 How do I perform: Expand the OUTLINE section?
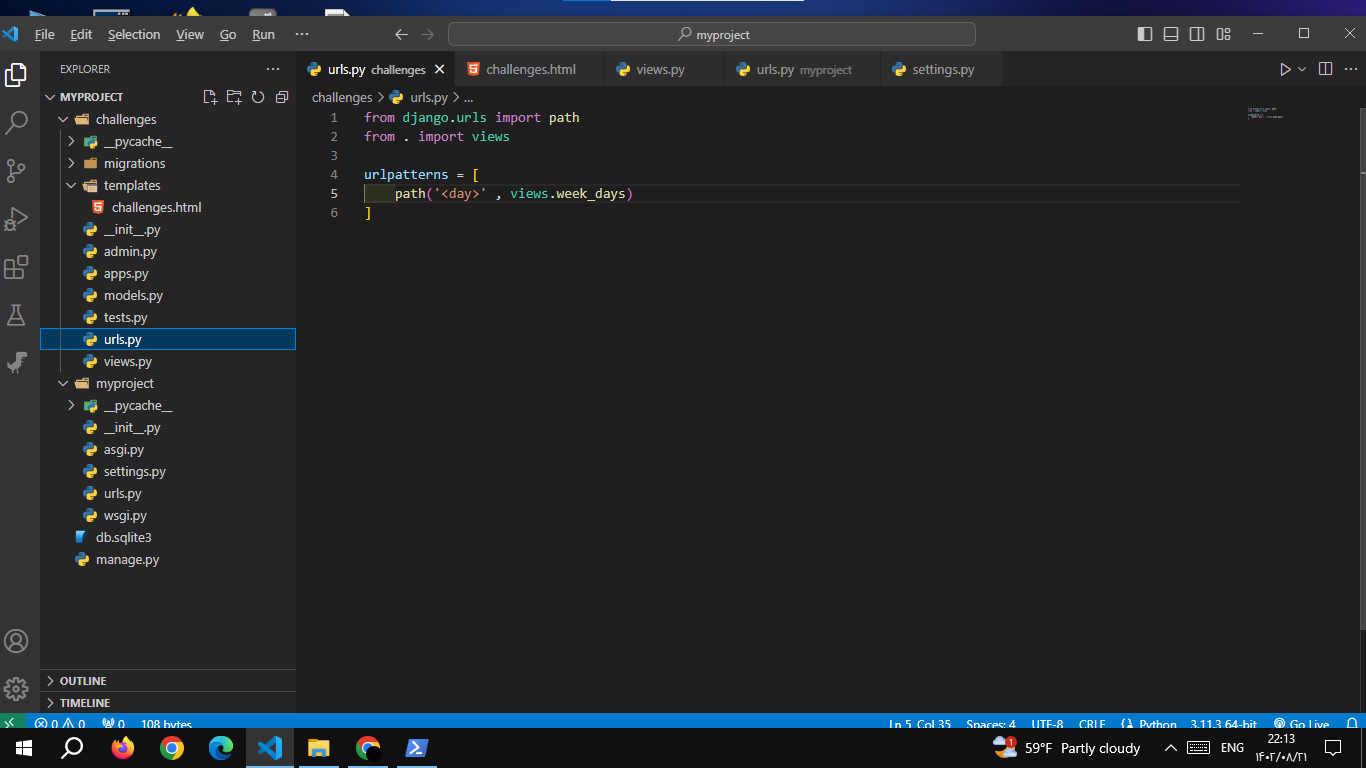(82, 681)
